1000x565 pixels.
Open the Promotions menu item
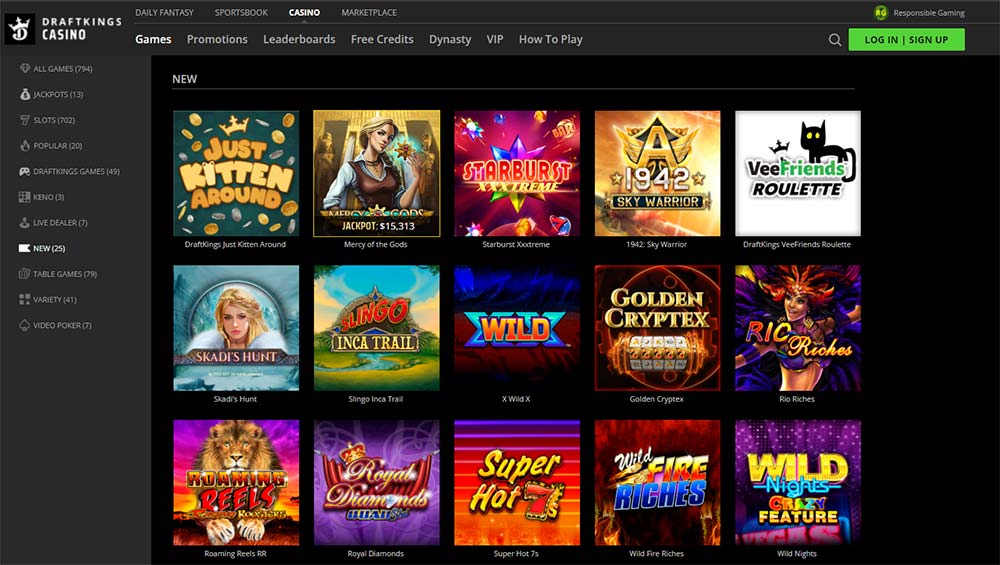click(x=217, y=40)
